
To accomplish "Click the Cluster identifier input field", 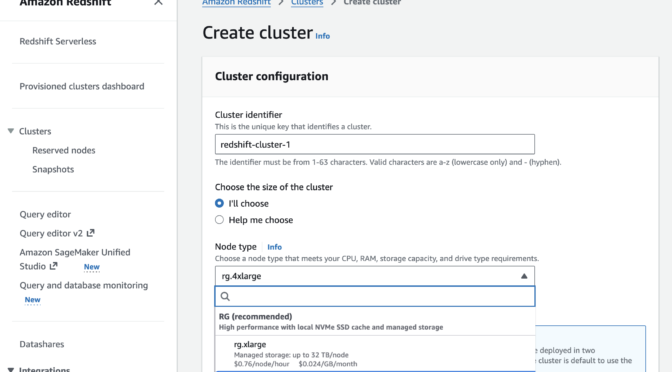I will (375, 144).
